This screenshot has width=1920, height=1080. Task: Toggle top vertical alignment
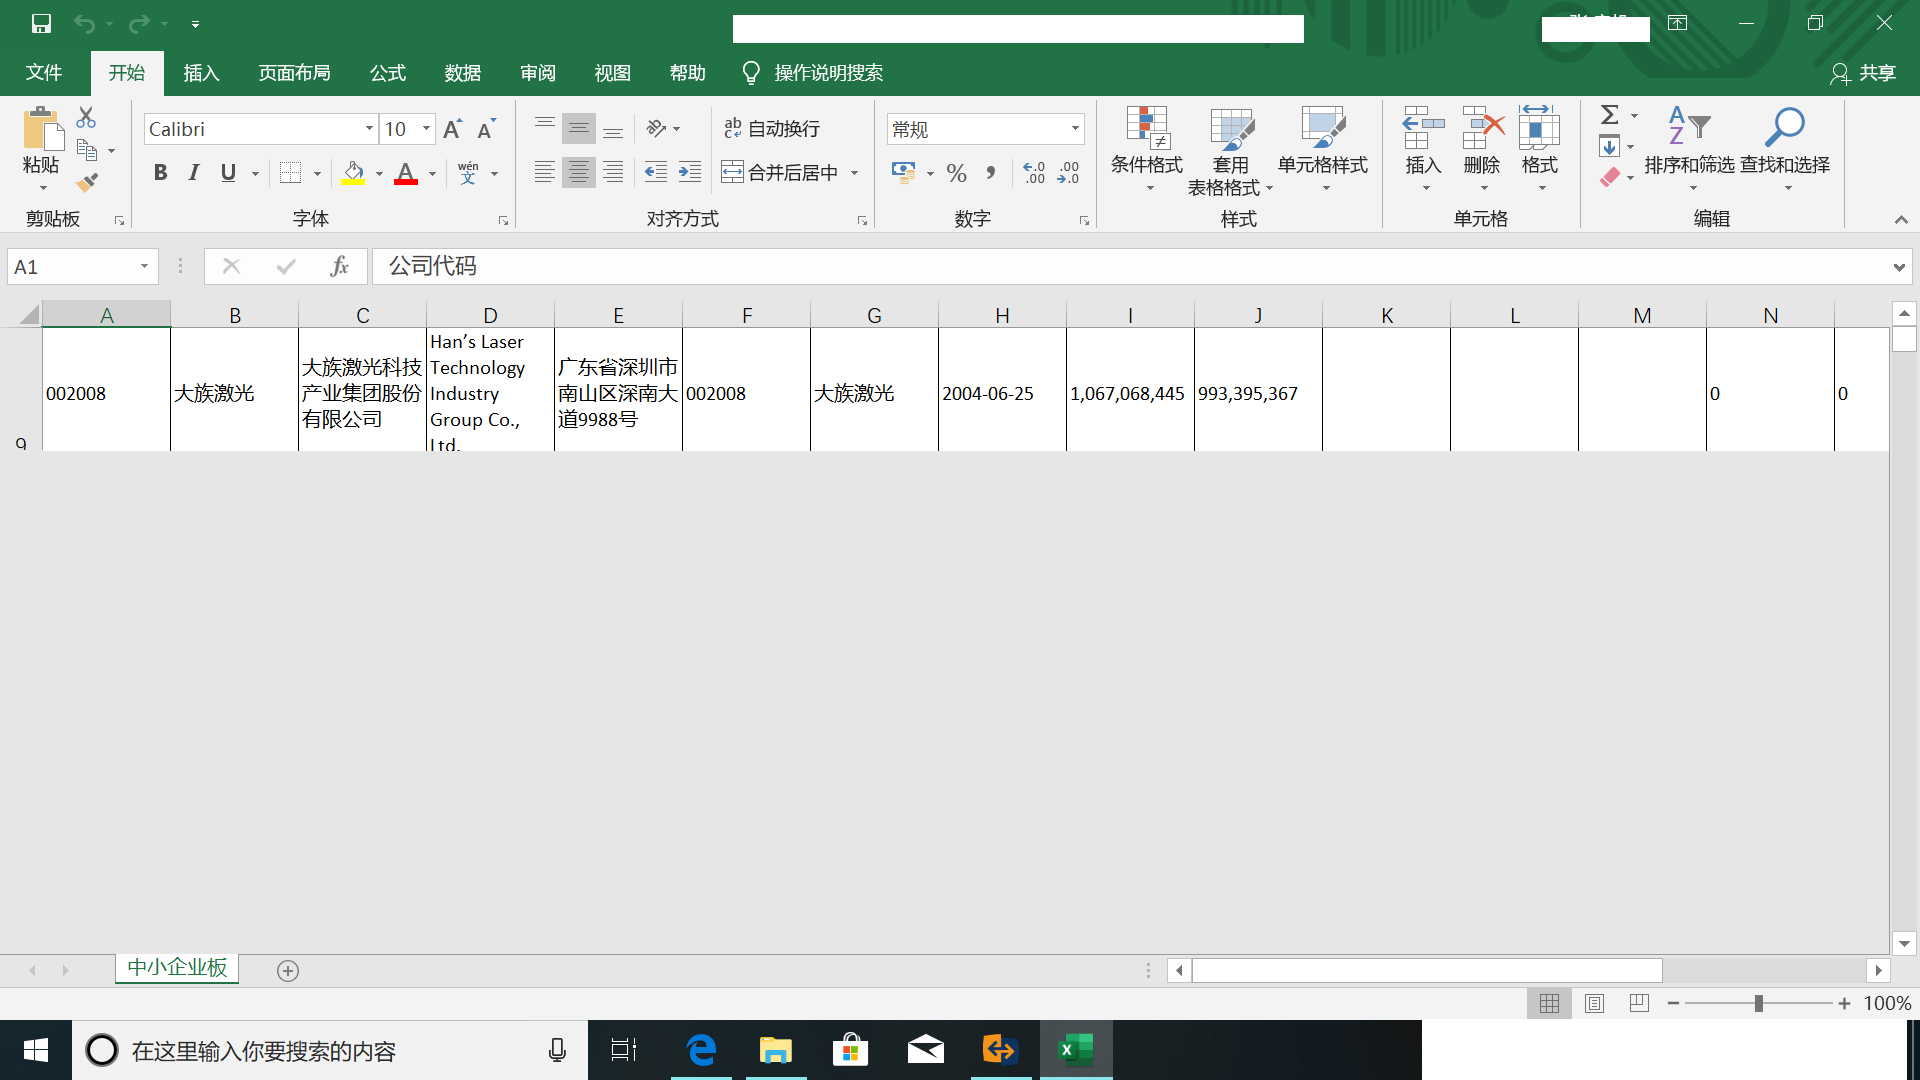point(544,129)
